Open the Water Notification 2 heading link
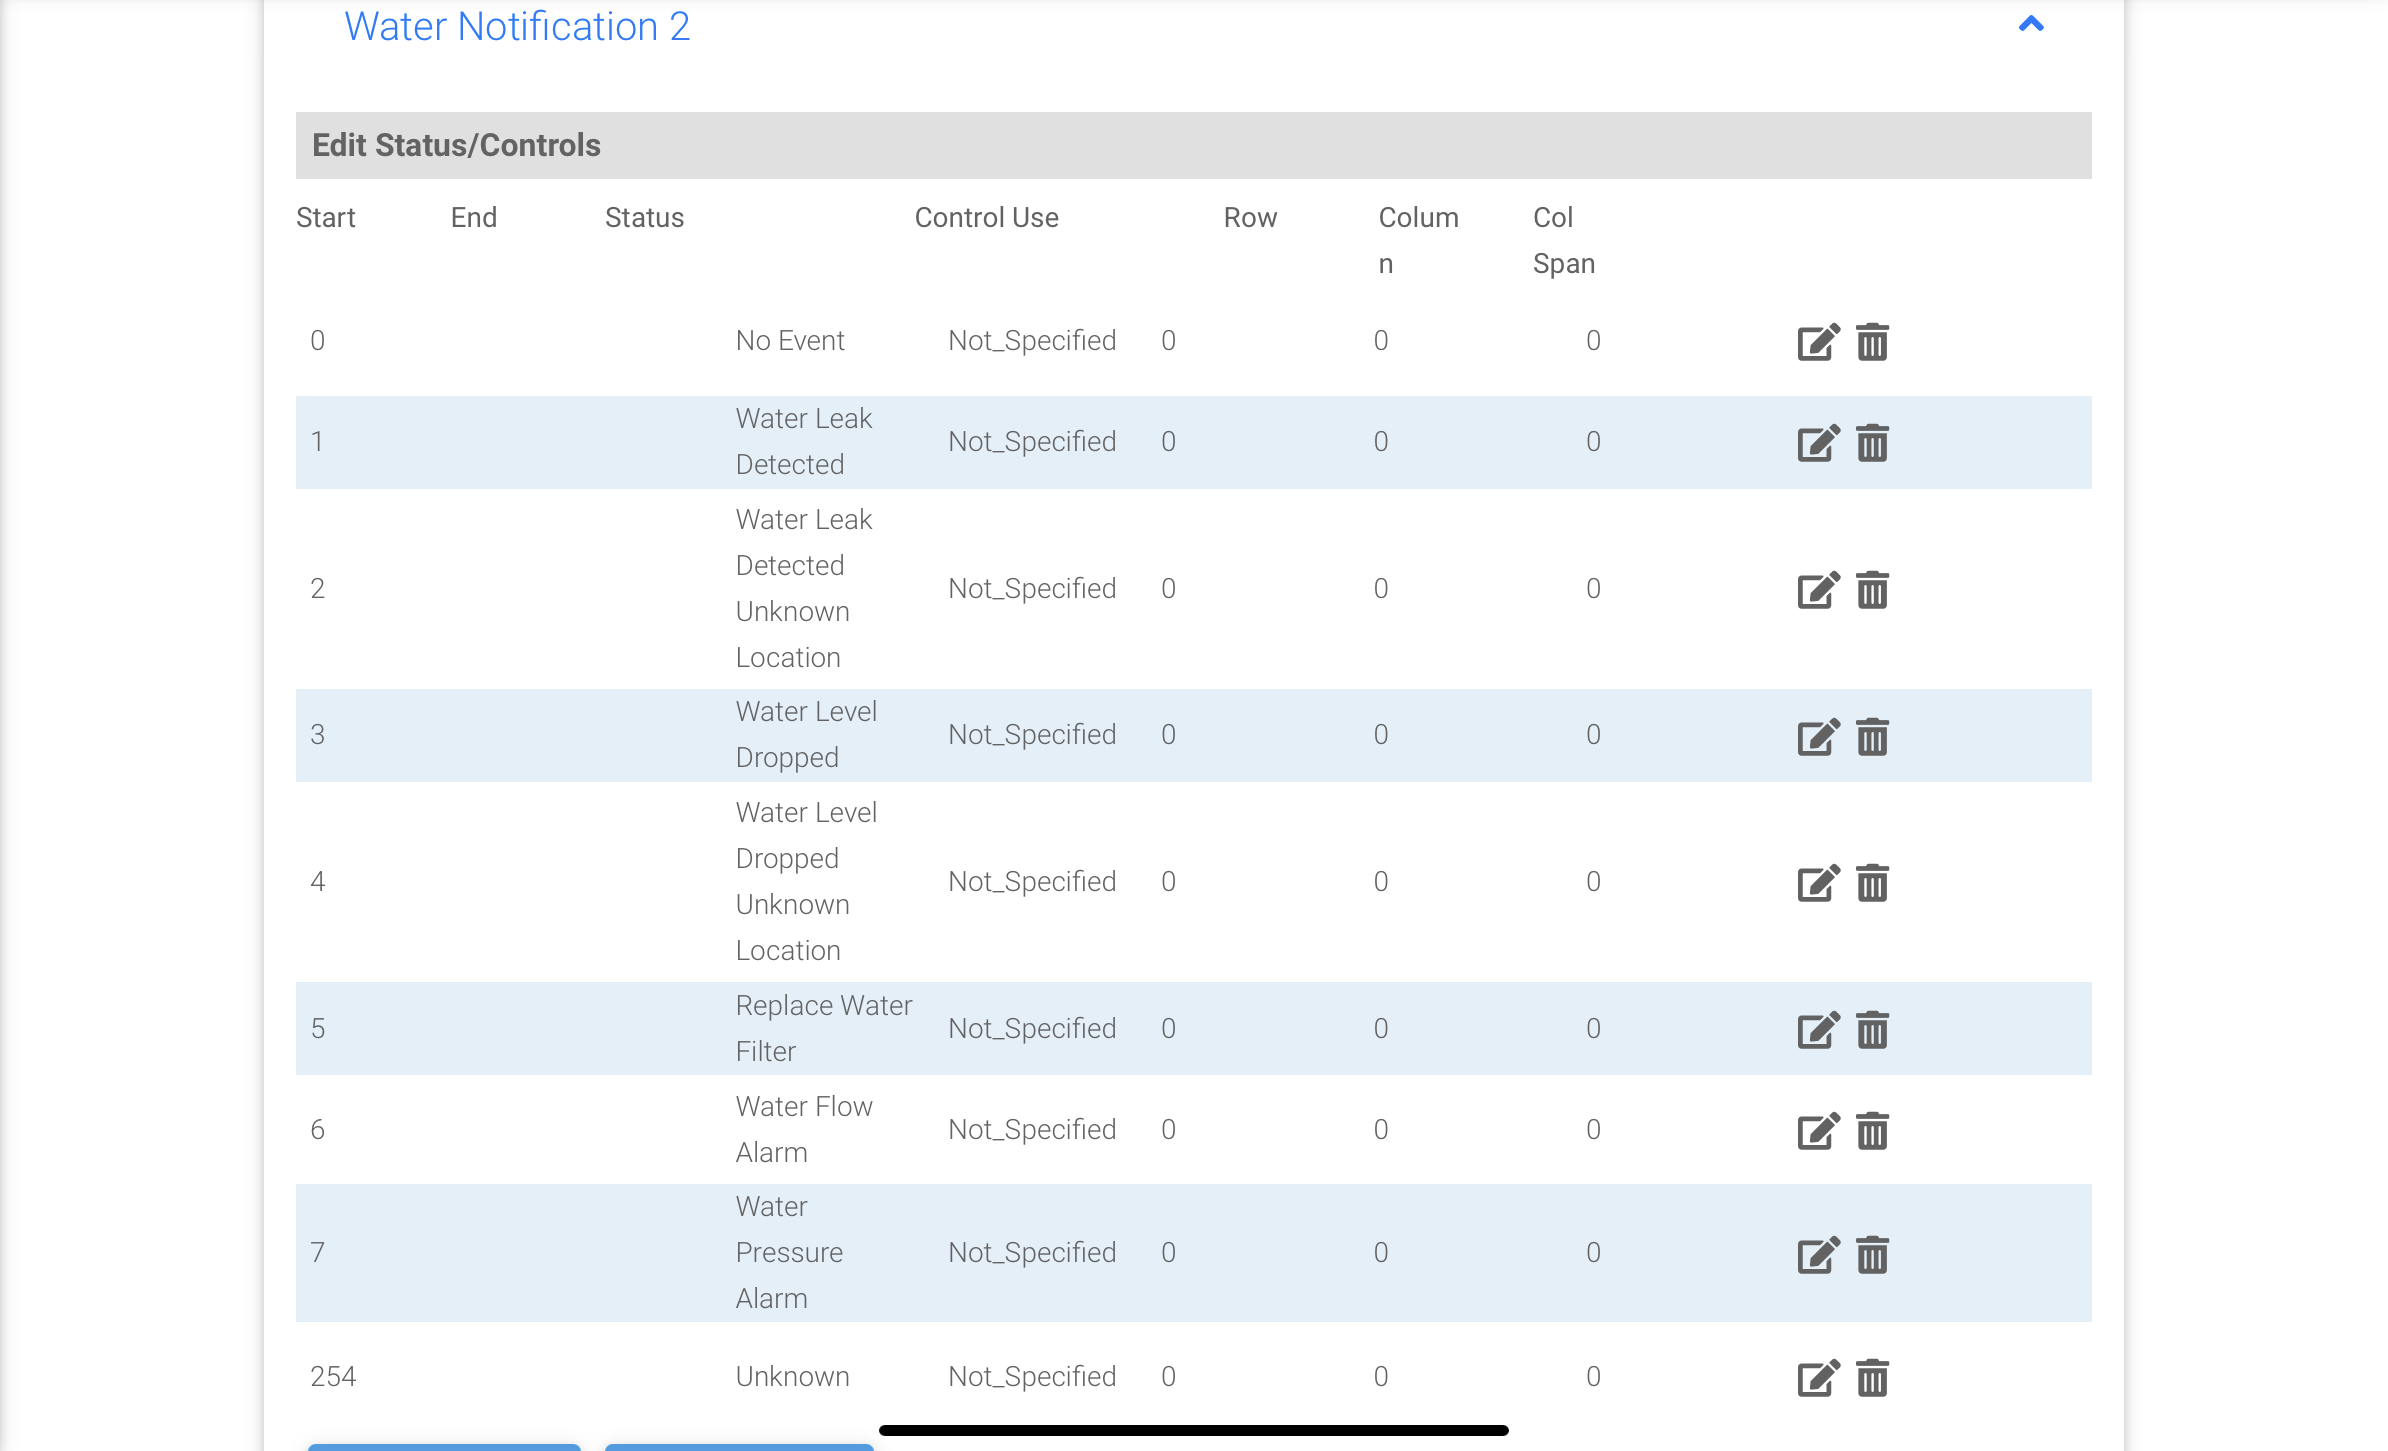Viewport: 2388px width, 1451px height. (517, 26)
